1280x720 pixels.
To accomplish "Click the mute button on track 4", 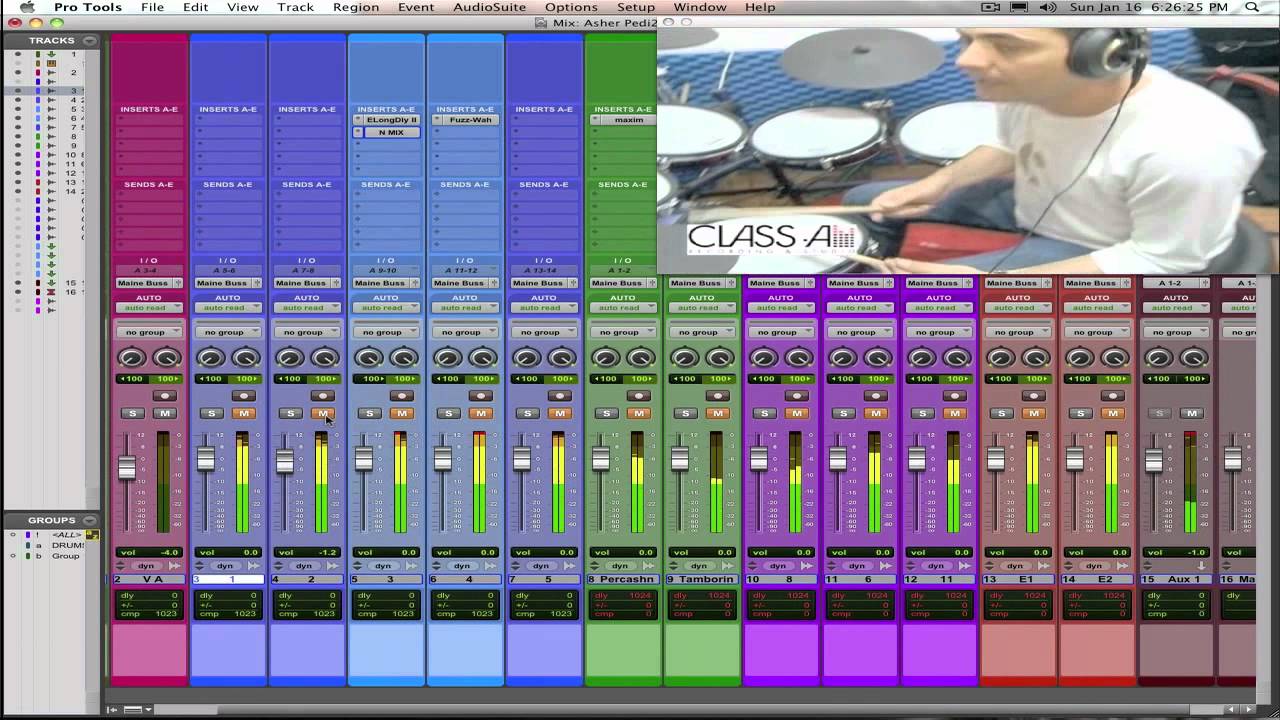I will coord(481,413).
